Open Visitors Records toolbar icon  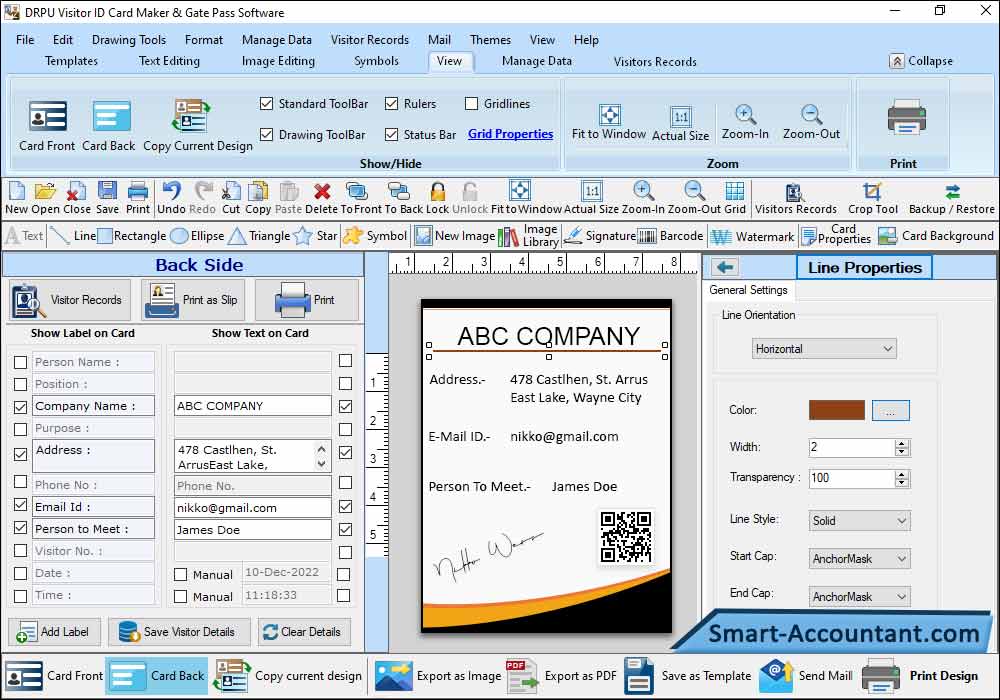795,192
